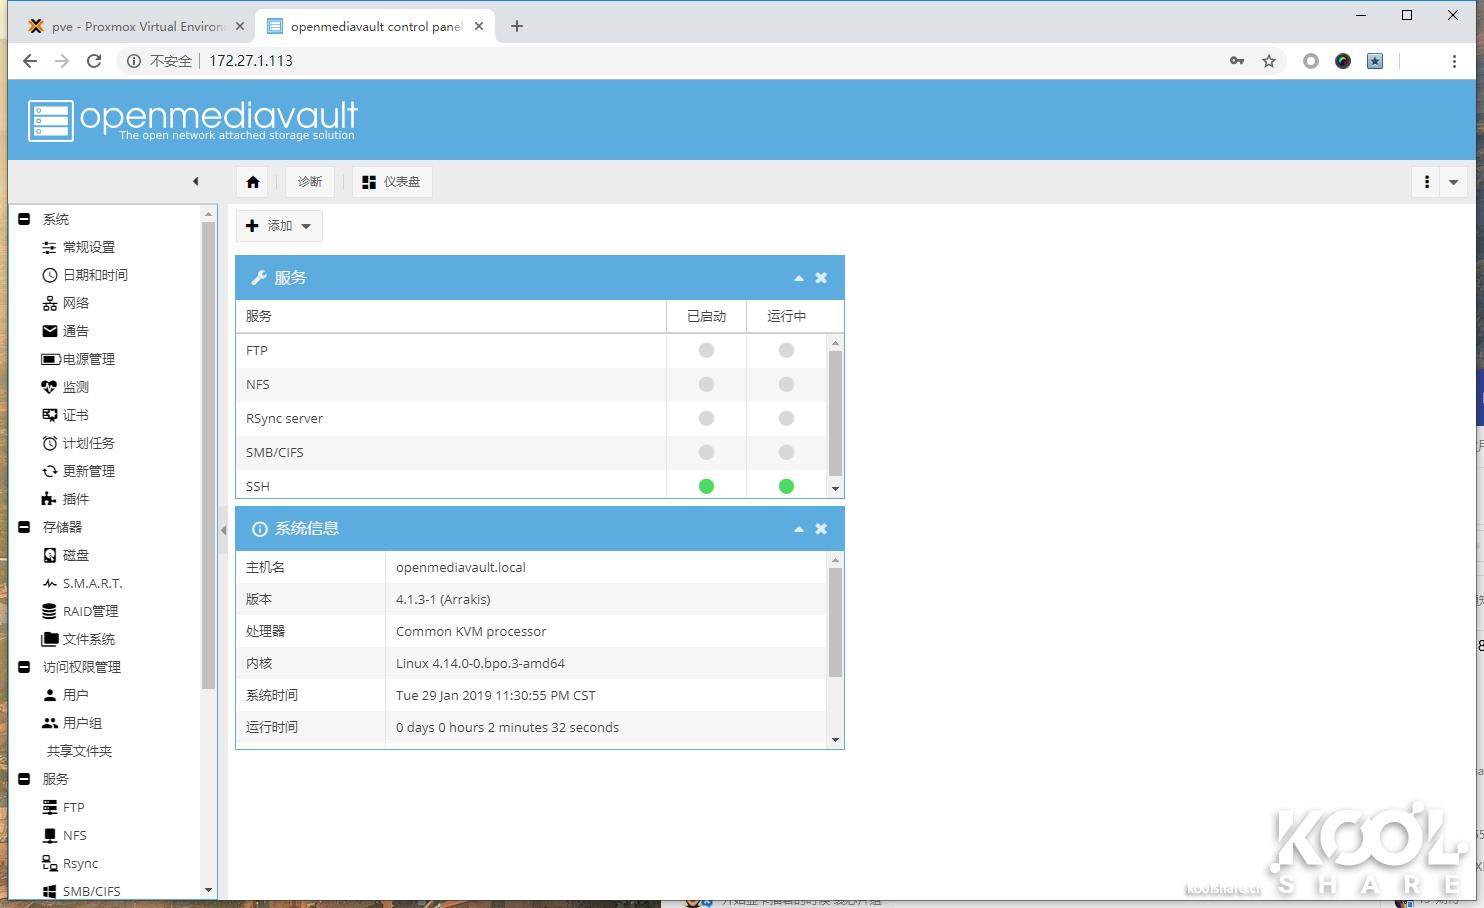Click the openmediavault logo

[x=193, y=120]
